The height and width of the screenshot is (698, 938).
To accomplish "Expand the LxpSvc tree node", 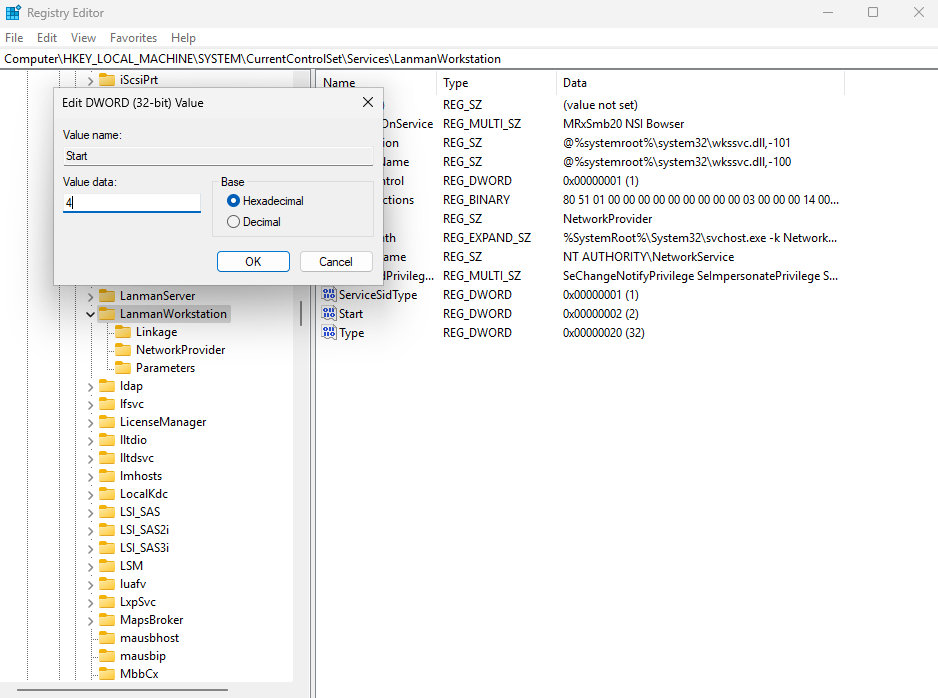I will [90, 602].
